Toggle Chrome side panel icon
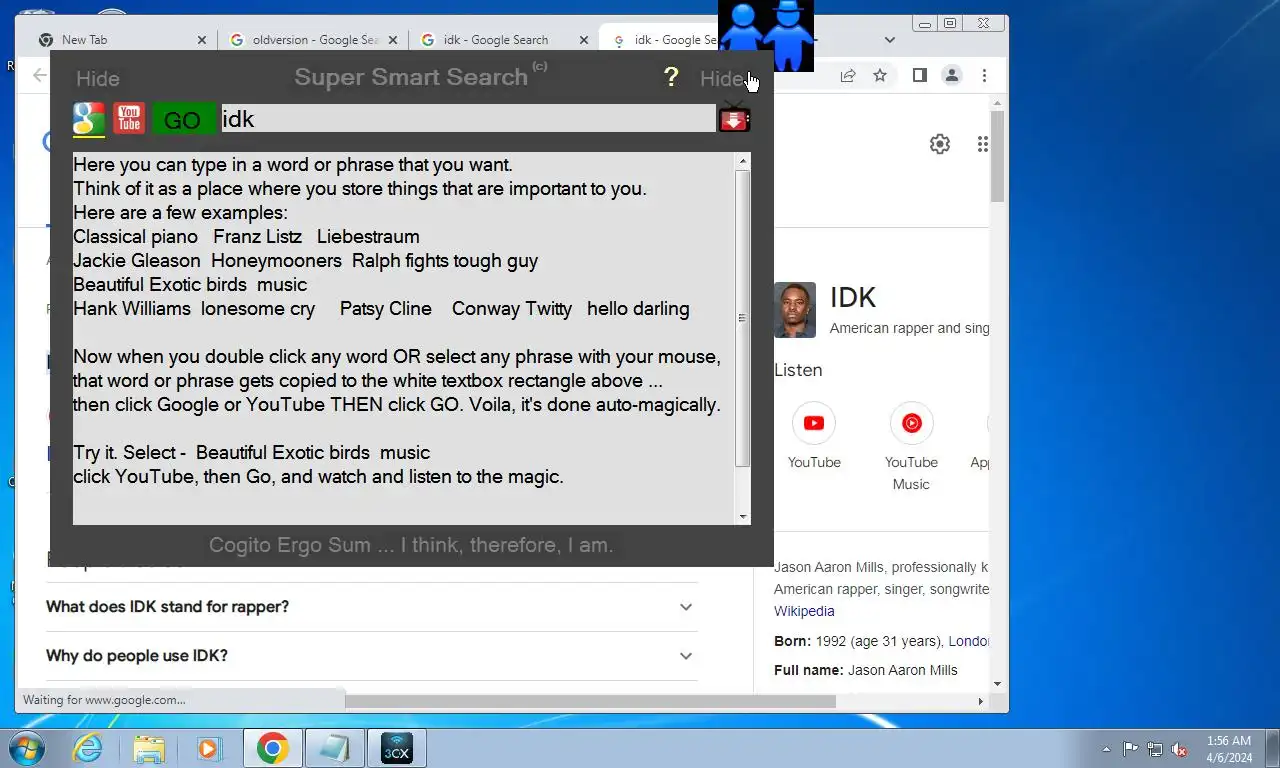This screenshot has height=768, width=1280. point(920,75)
